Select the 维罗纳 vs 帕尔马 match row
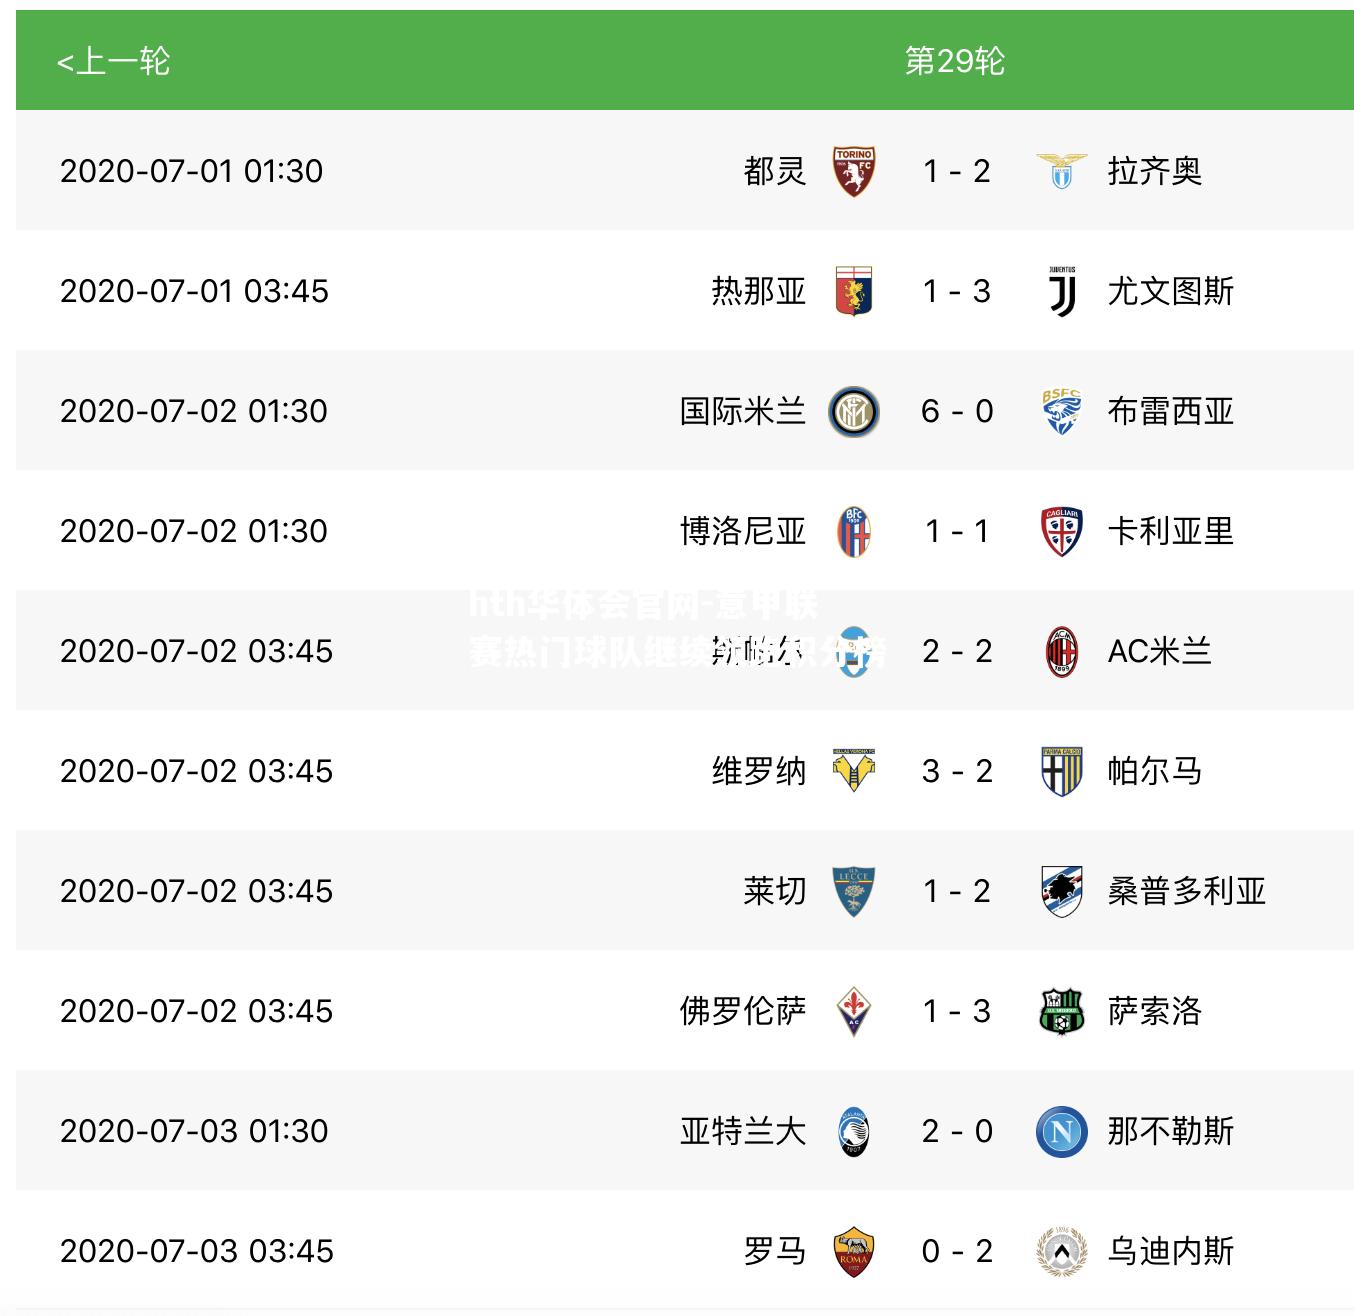 685,771
